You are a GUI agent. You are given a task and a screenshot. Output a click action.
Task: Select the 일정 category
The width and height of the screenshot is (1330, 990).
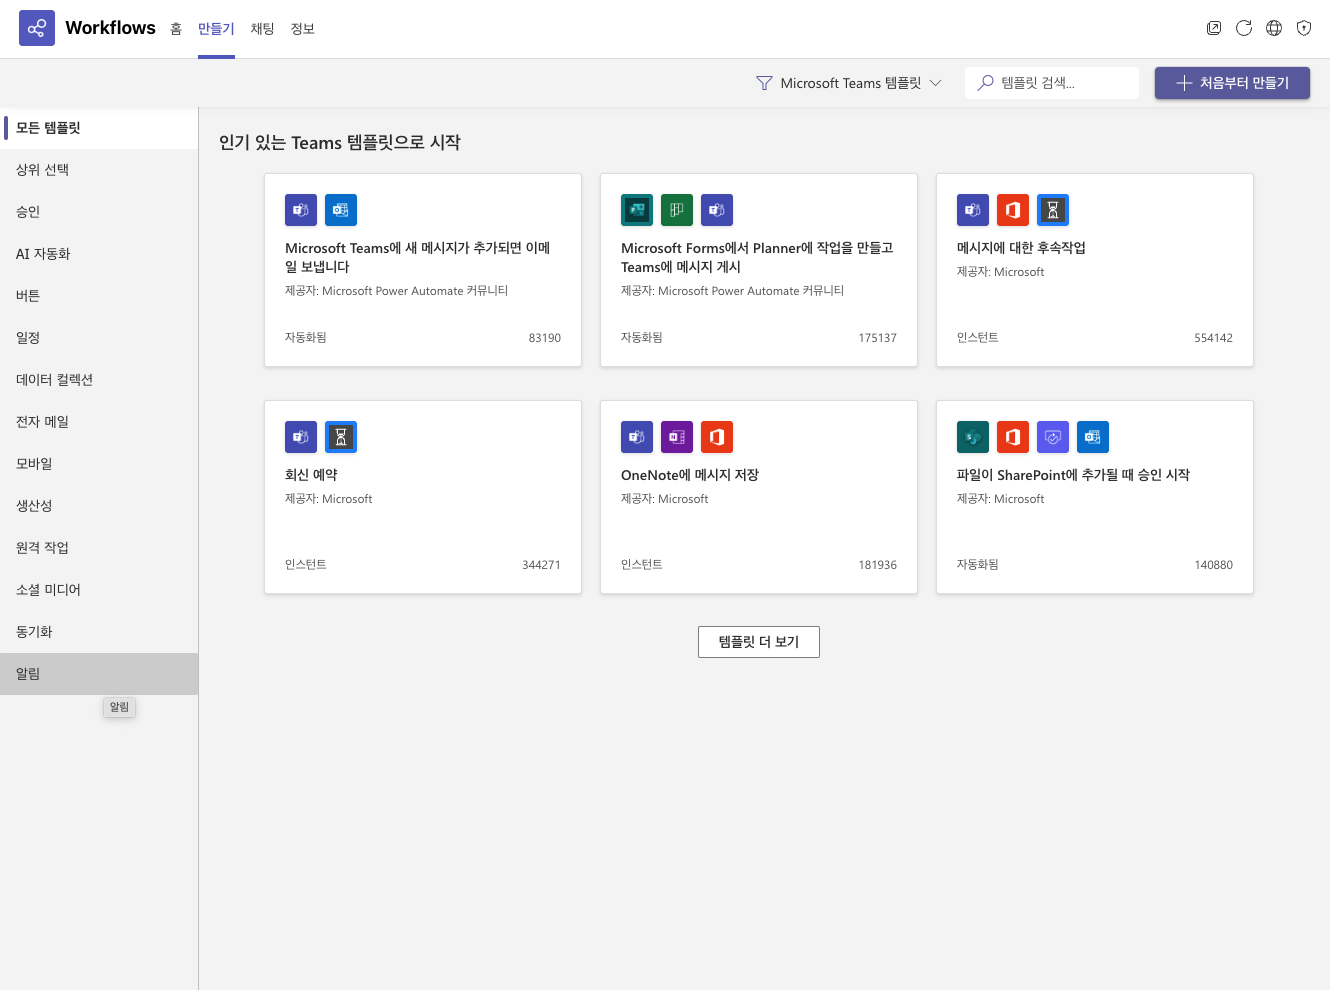click(99, 338)
